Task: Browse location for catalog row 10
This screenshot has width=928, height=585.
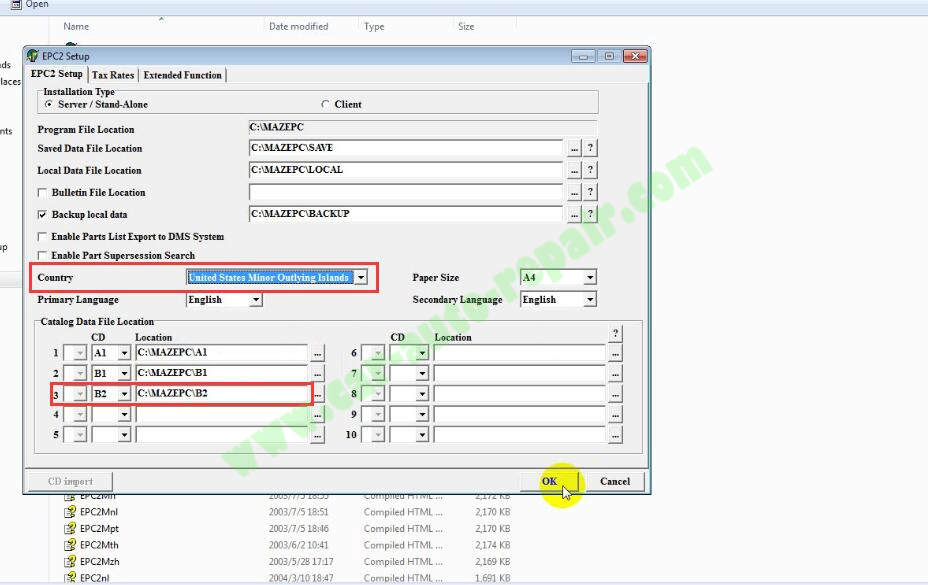Action: point(616,435)
